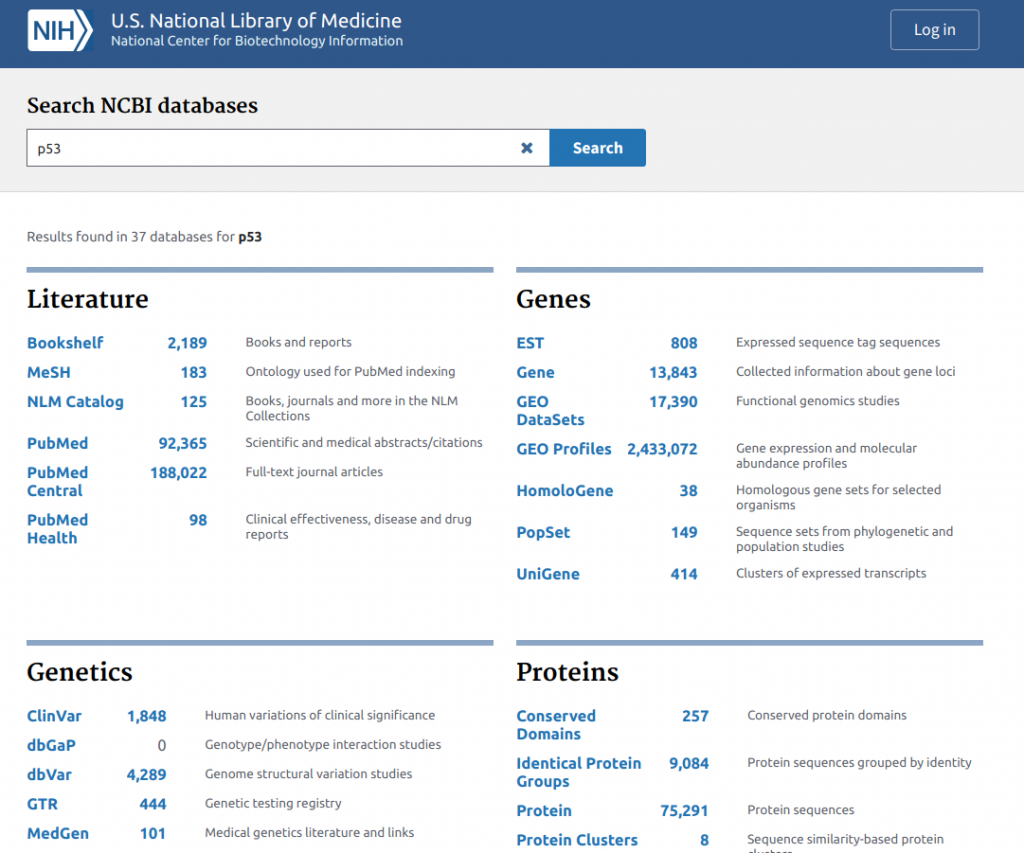
Task: Click ClinVar count 1,848
Action: pos(147,716)
